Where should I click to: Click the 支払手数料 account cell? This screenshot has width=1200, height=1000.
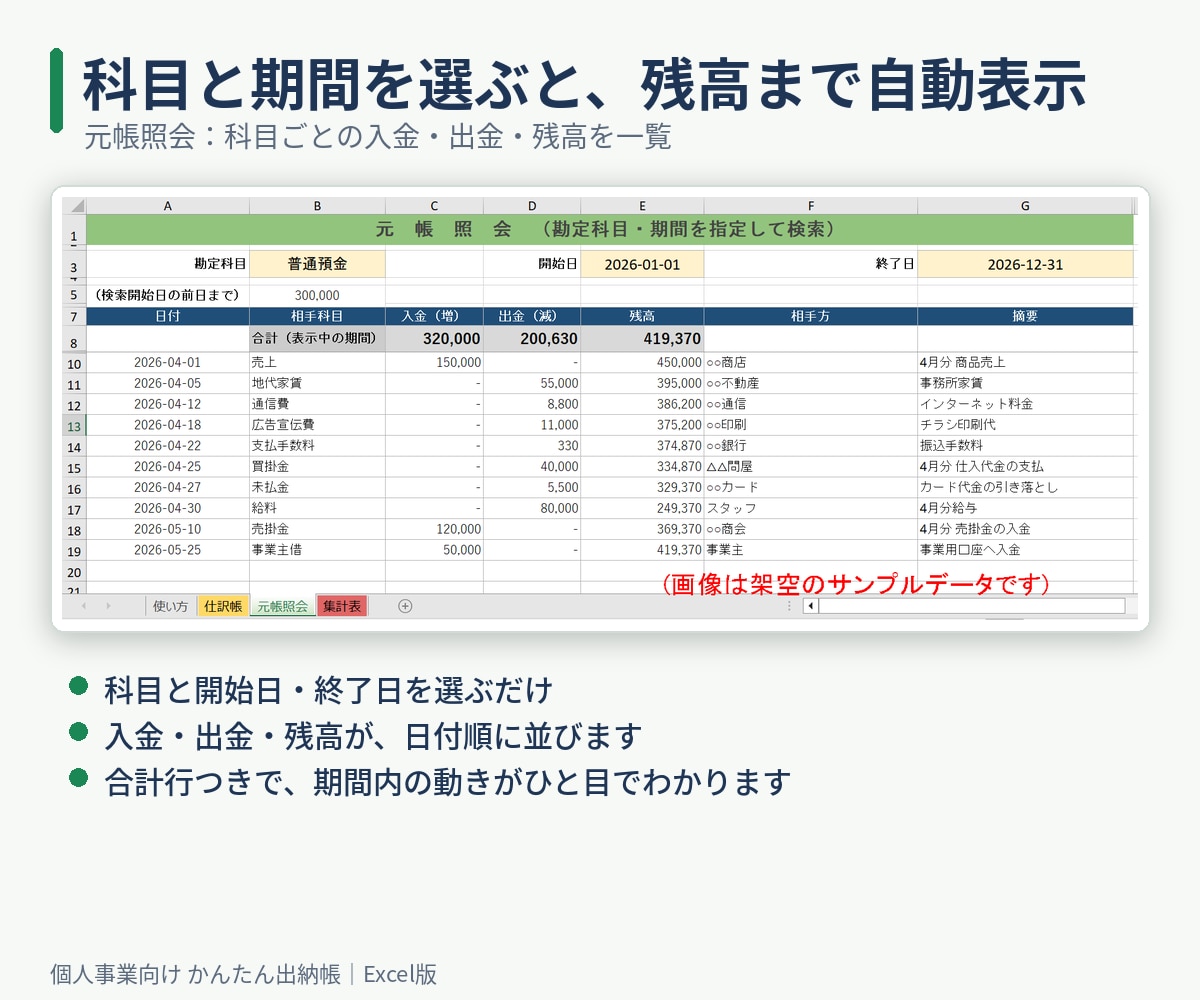[x=317, y=446]
